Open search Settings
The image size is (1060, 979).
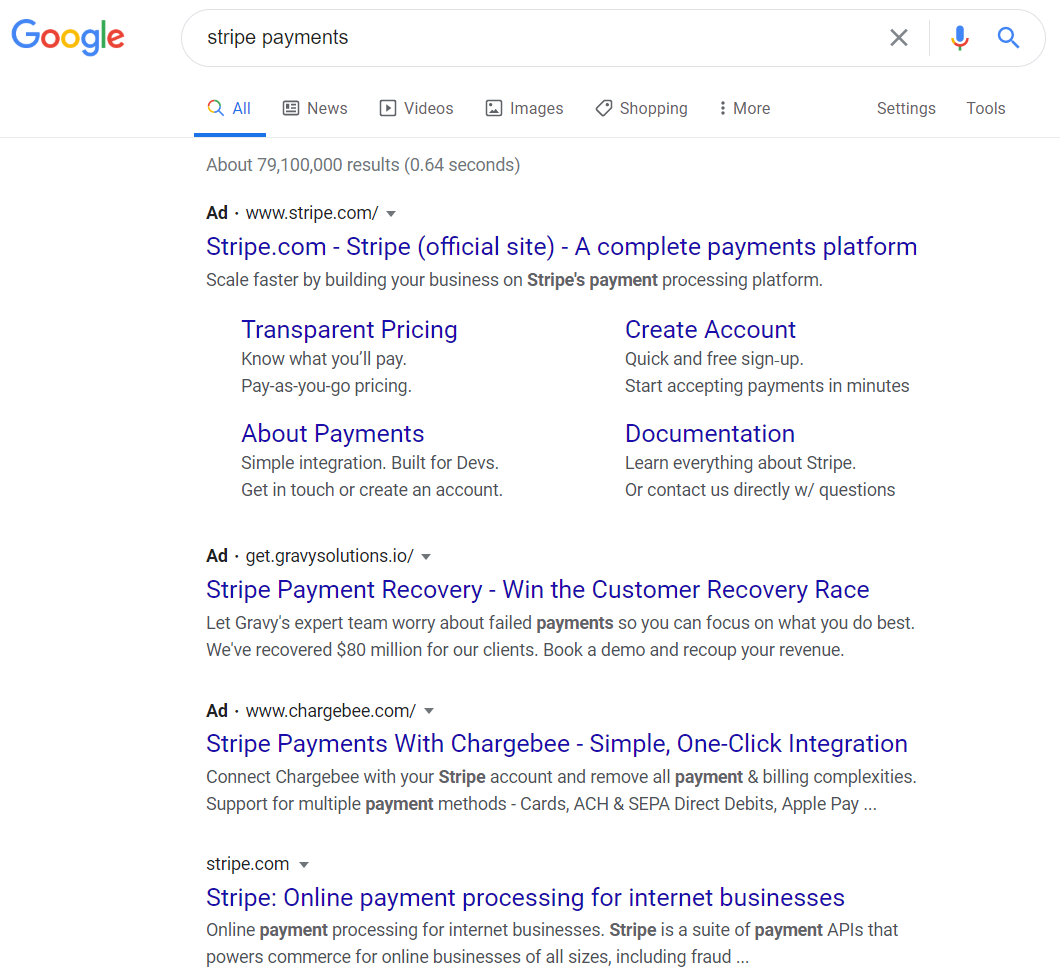(x=906, y=108)
